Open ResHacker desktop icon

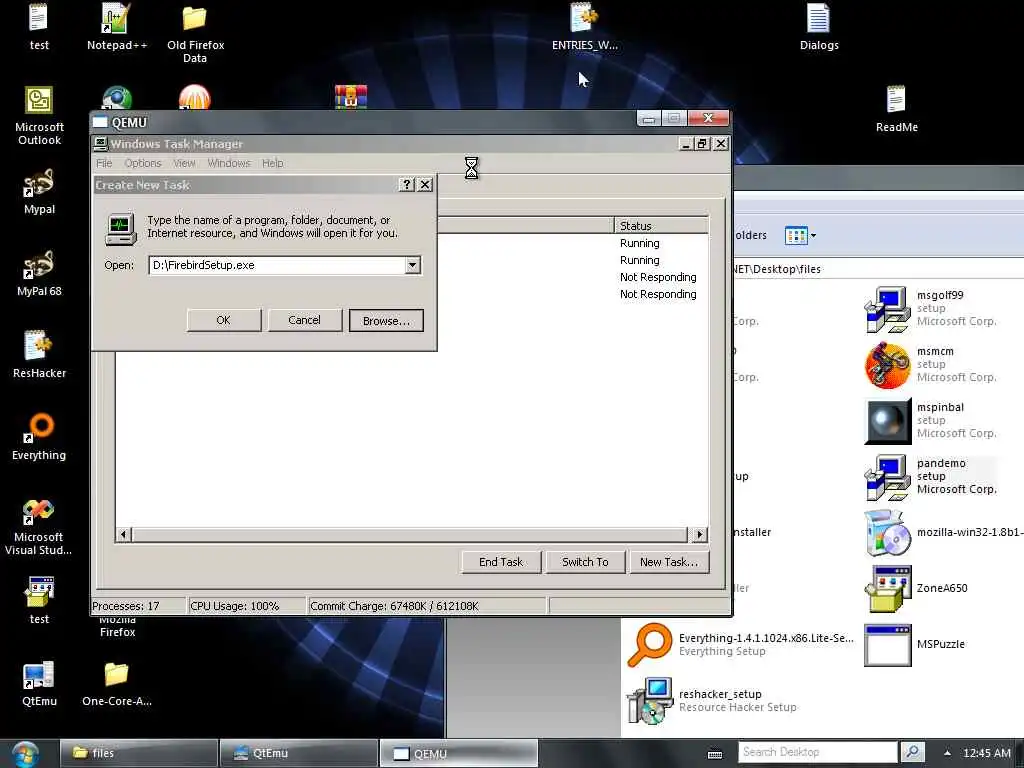point(39,355)
